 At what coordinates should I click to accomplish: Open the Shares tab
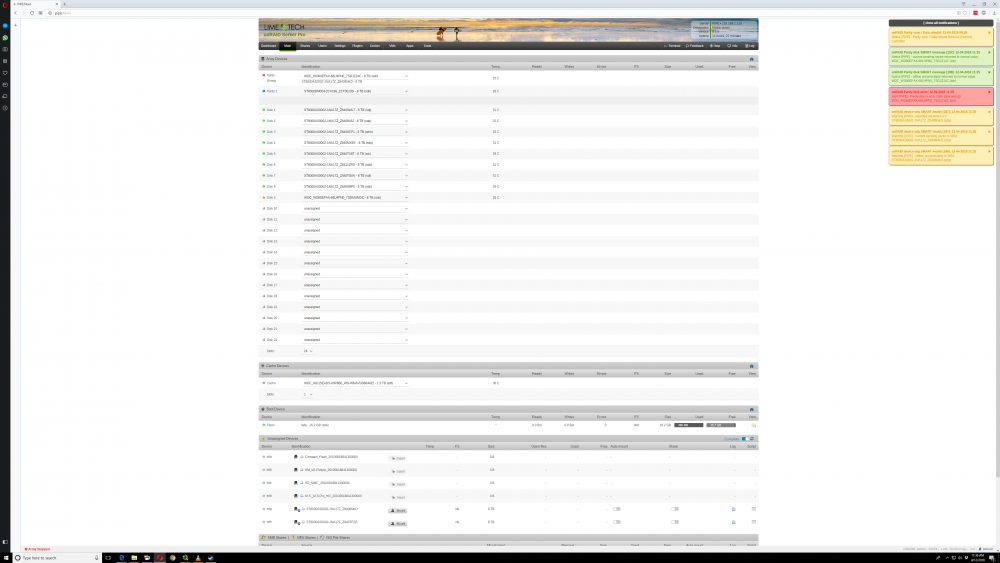point(305,46)
